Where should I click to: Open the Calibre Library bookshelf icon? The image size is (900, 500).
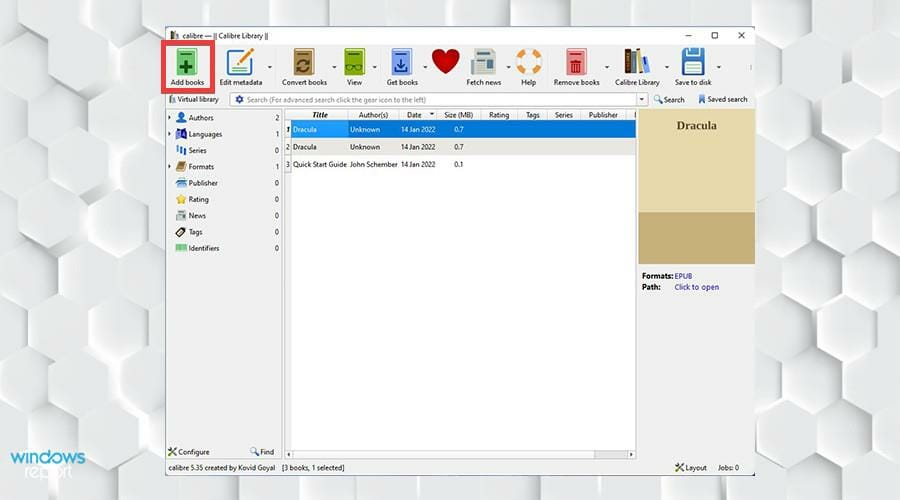point(637,62)
